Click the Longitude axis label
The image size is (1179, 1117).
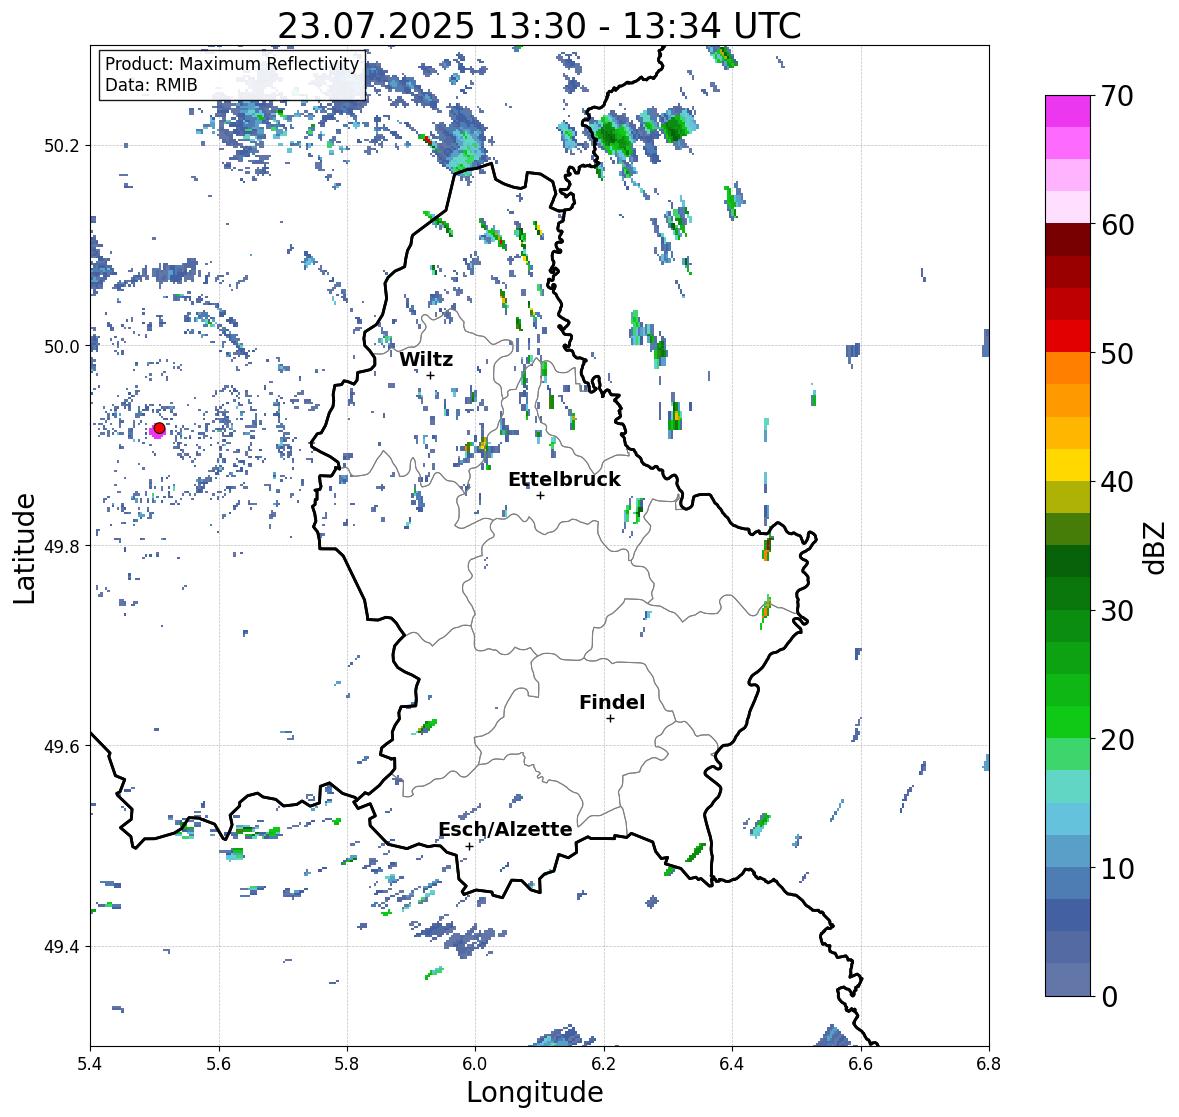[x=535, y=1092]
